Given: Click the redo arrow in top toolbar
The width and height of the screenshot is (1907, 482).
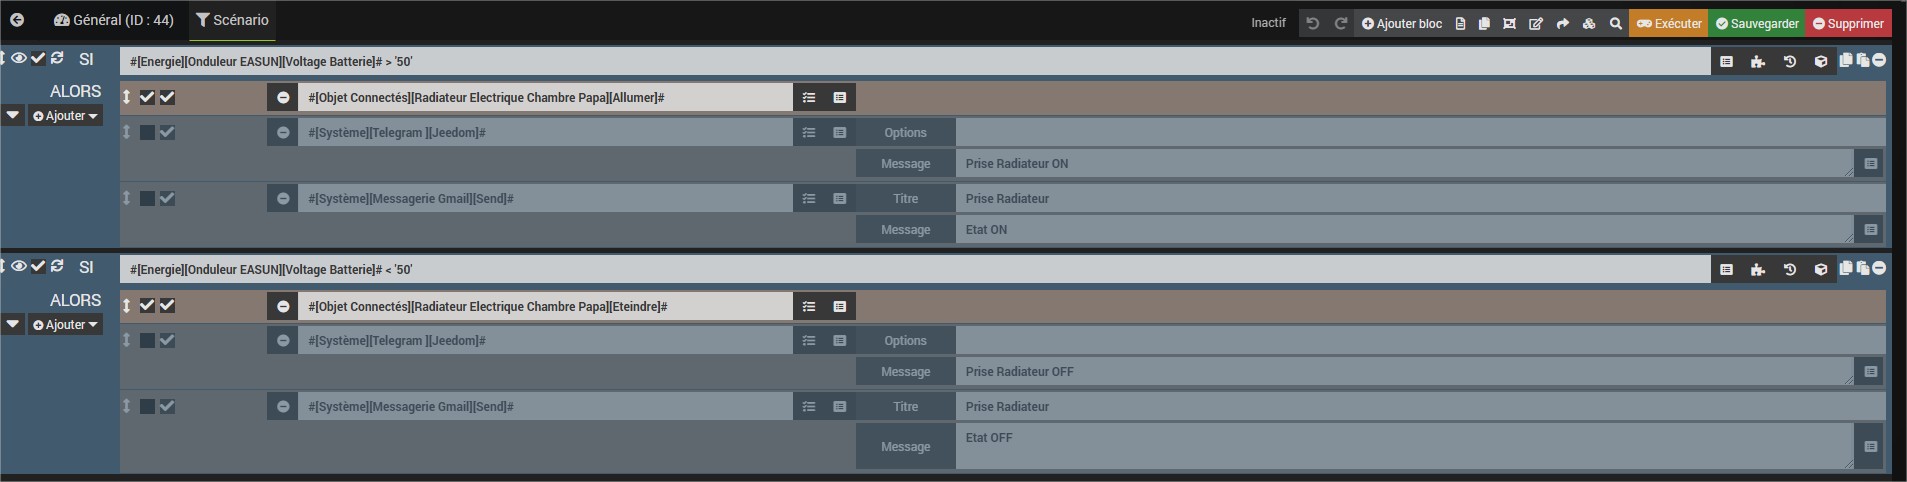Looking at the screenshot, I should coord(1341,23).
